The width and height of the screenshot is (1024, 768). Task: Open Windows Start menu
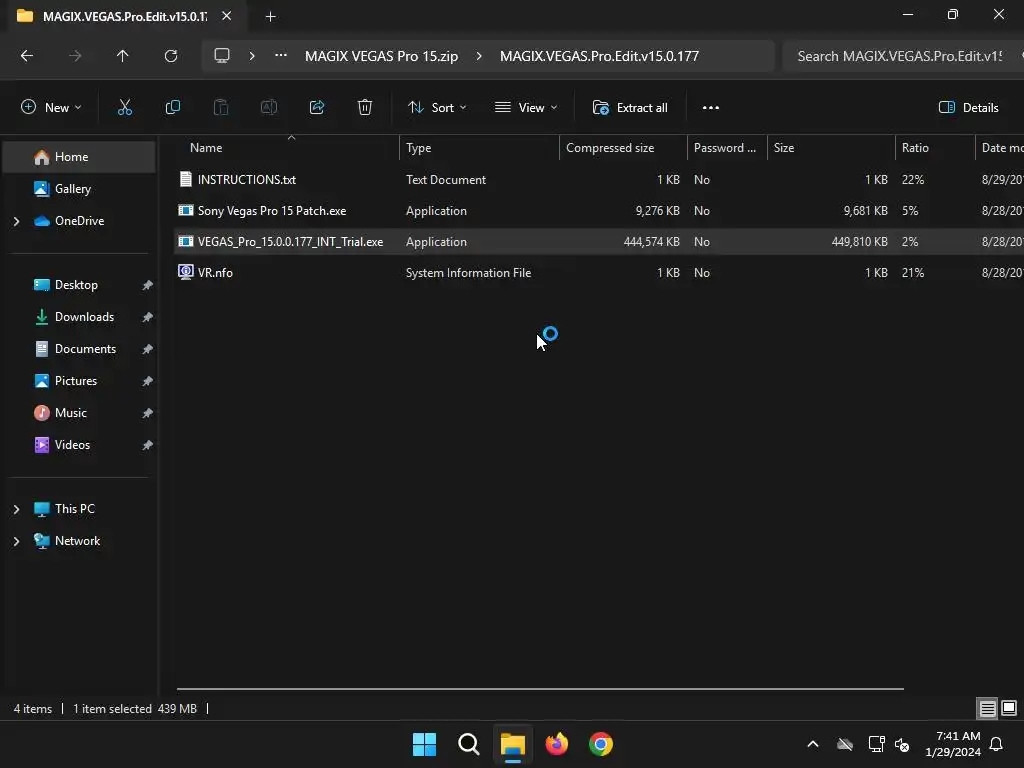(424, 744)
